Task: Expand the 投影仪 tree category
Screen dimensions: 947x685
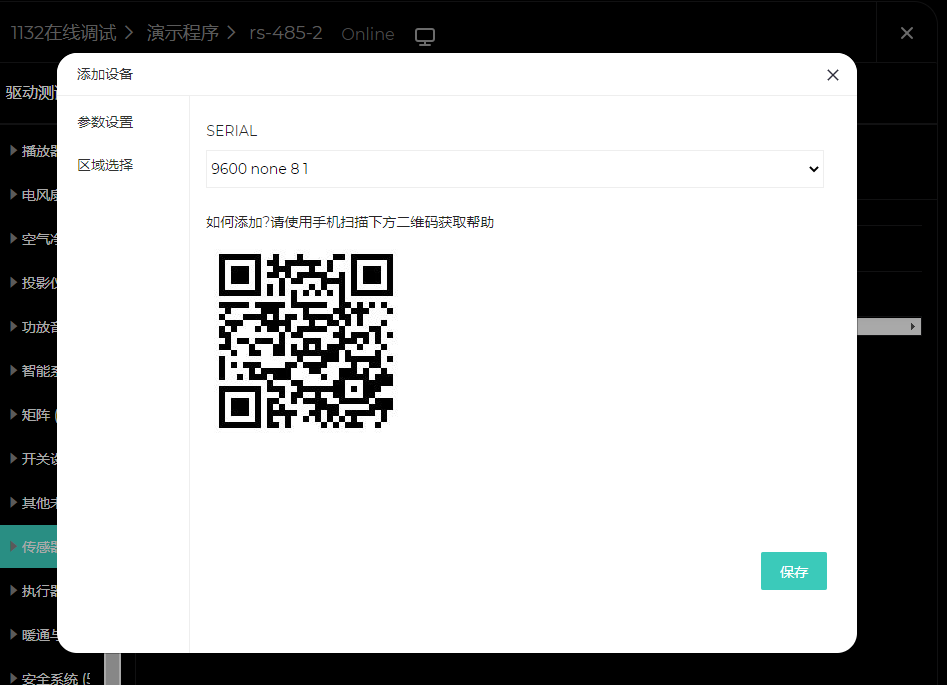Action: [x=13, y=283]
